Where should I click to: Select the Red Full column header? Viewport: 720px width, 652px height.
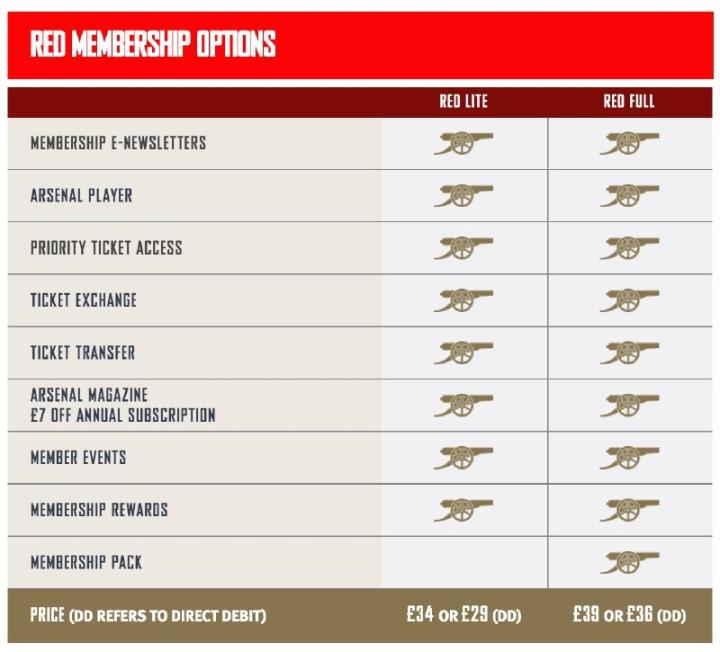[x=629, y=102]
